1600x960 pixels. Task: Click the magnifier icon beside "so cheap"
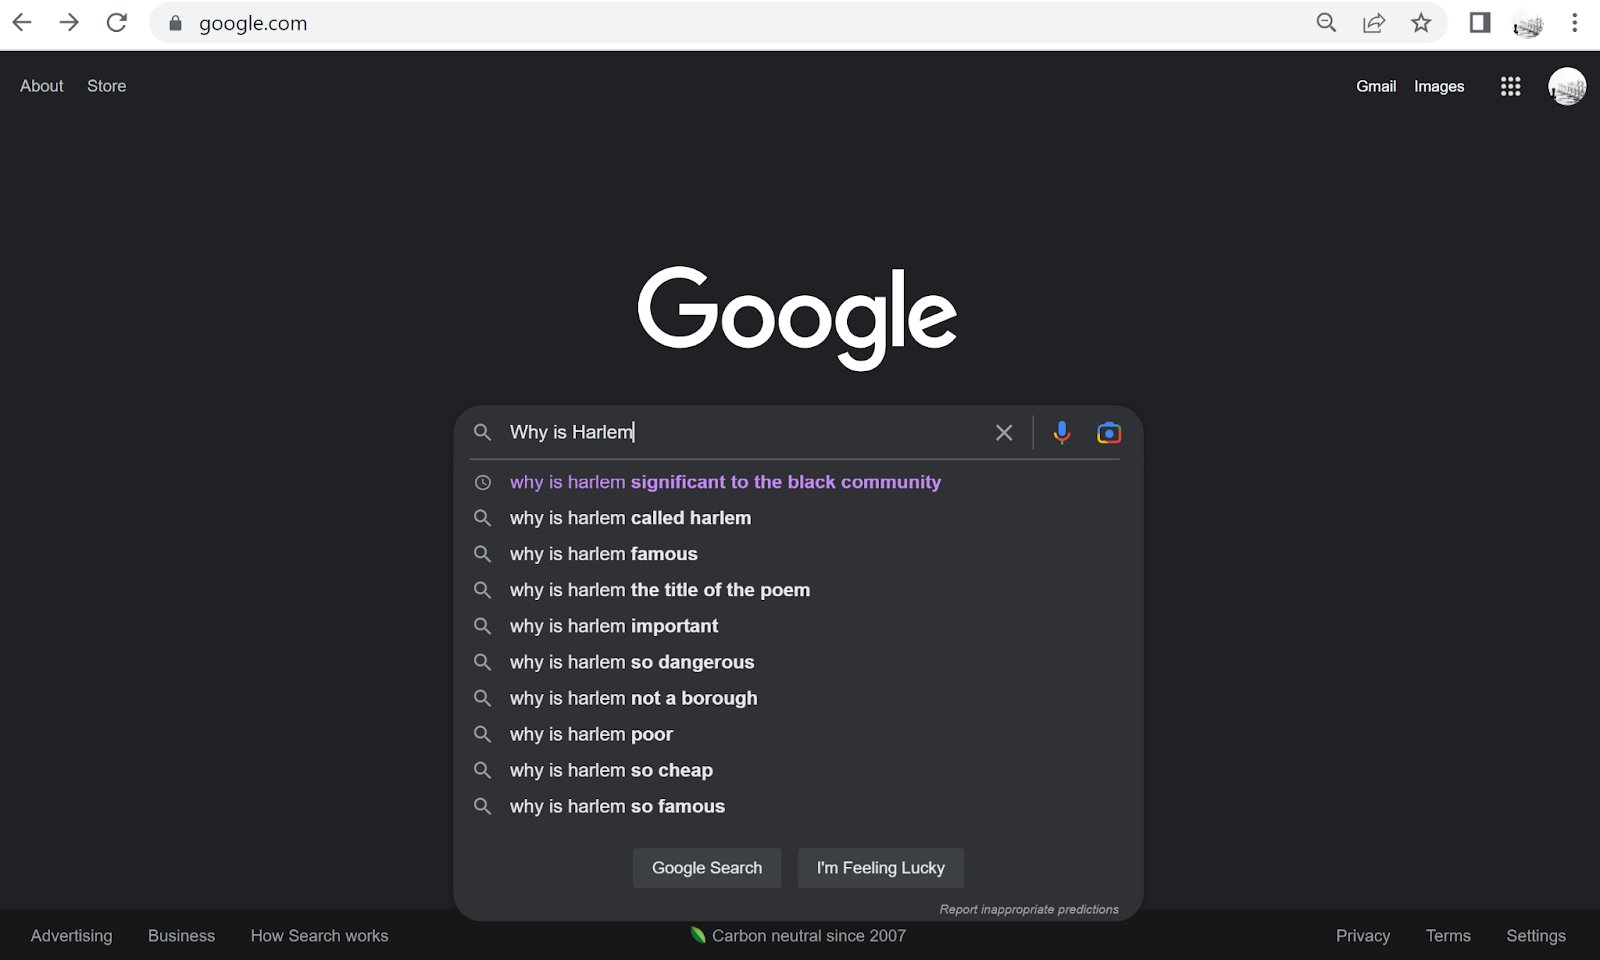point(482,770)
